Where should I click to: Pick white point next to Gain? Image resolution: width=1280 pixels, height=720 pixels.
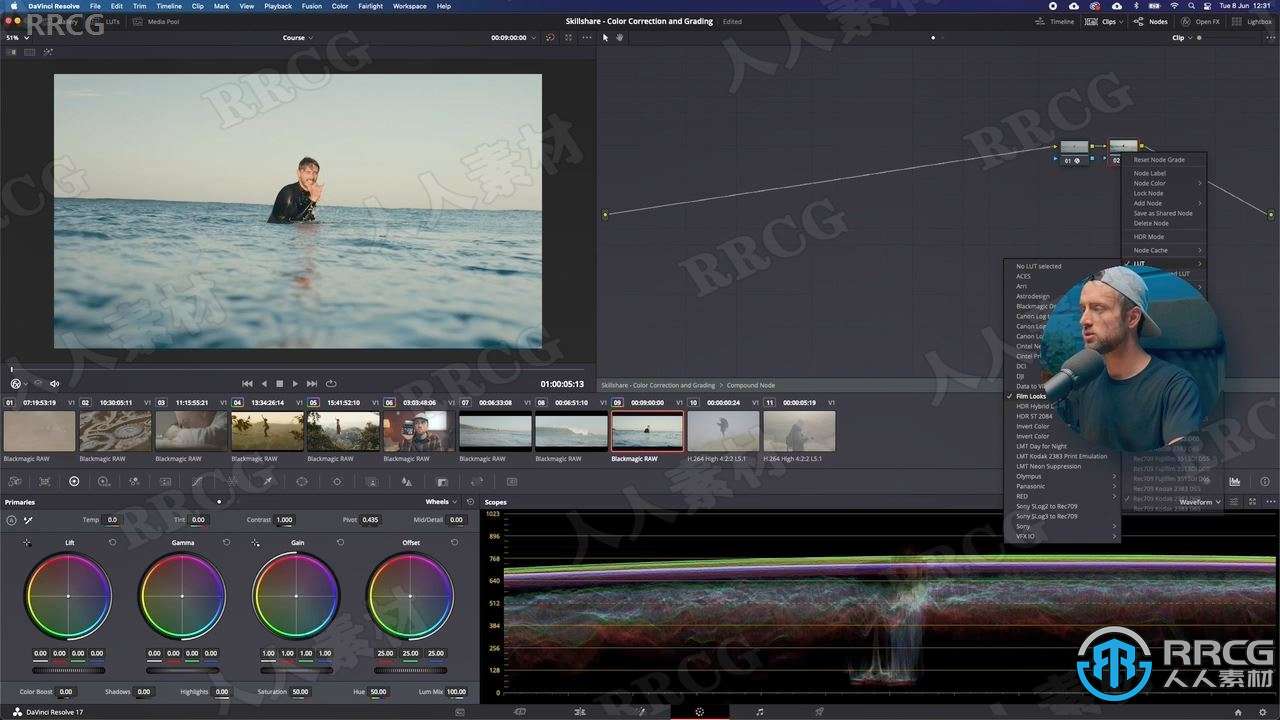click(256, 542)
